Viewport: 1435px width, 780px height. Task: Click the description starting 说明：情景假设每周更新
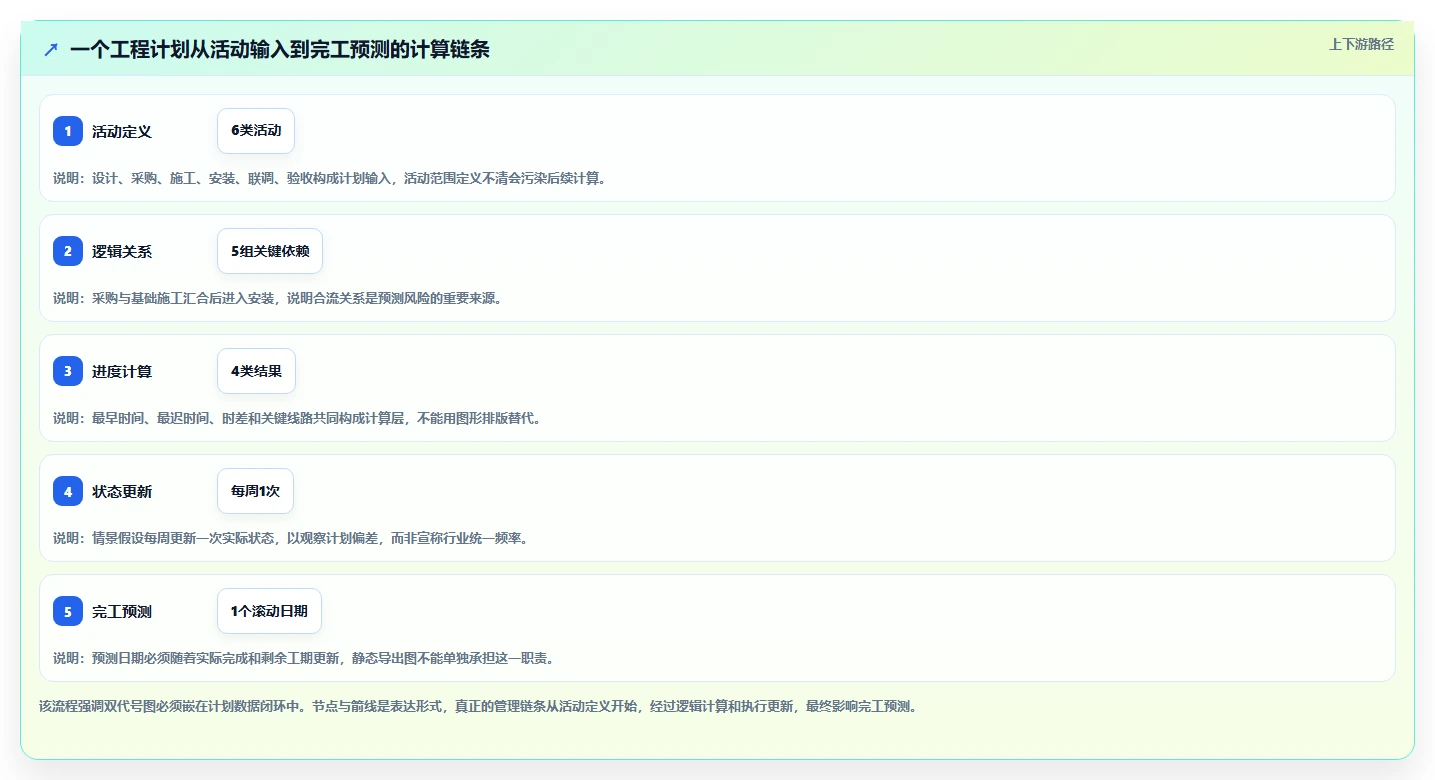click(x=290, y=538)
